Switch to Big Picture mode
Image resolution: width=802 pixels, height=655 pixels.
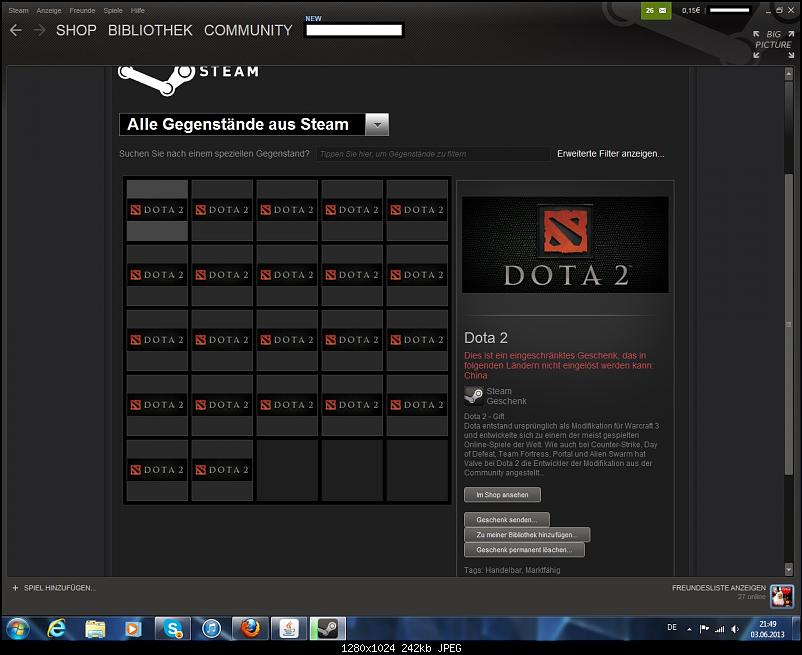773,44
